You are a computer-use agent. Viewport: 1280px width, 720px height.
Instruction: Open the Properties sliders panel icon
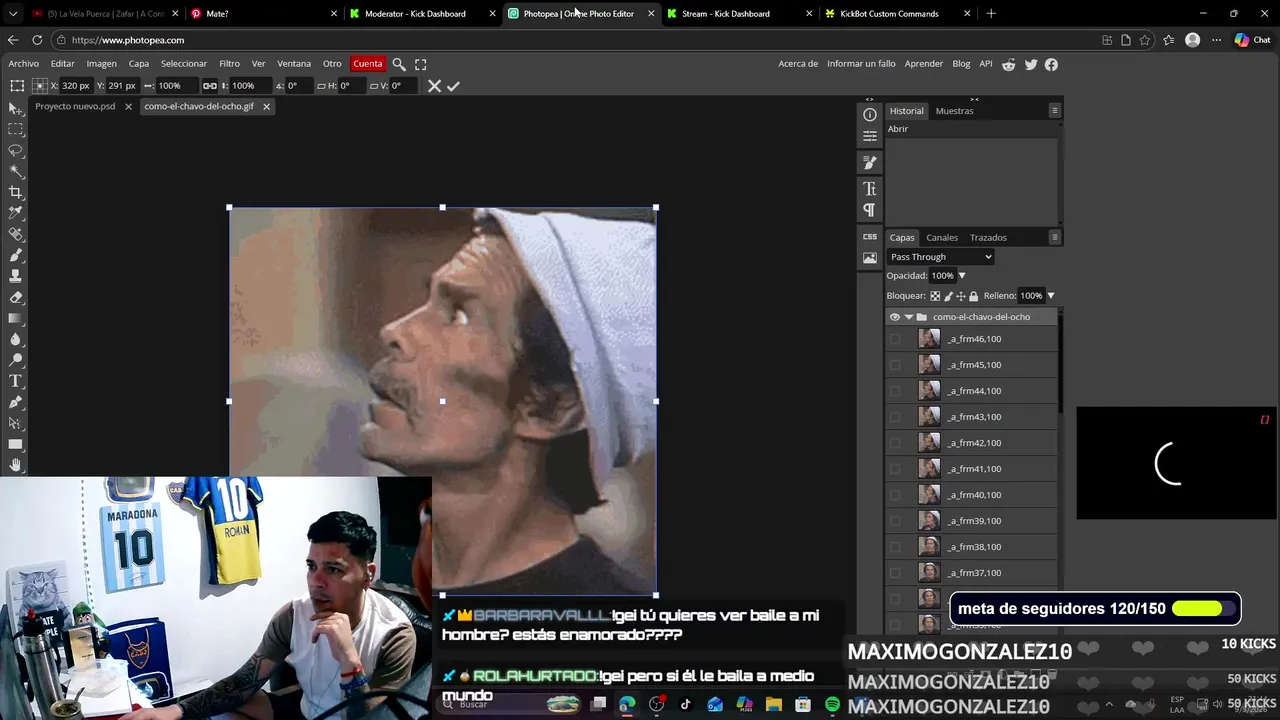pos(870,136)
